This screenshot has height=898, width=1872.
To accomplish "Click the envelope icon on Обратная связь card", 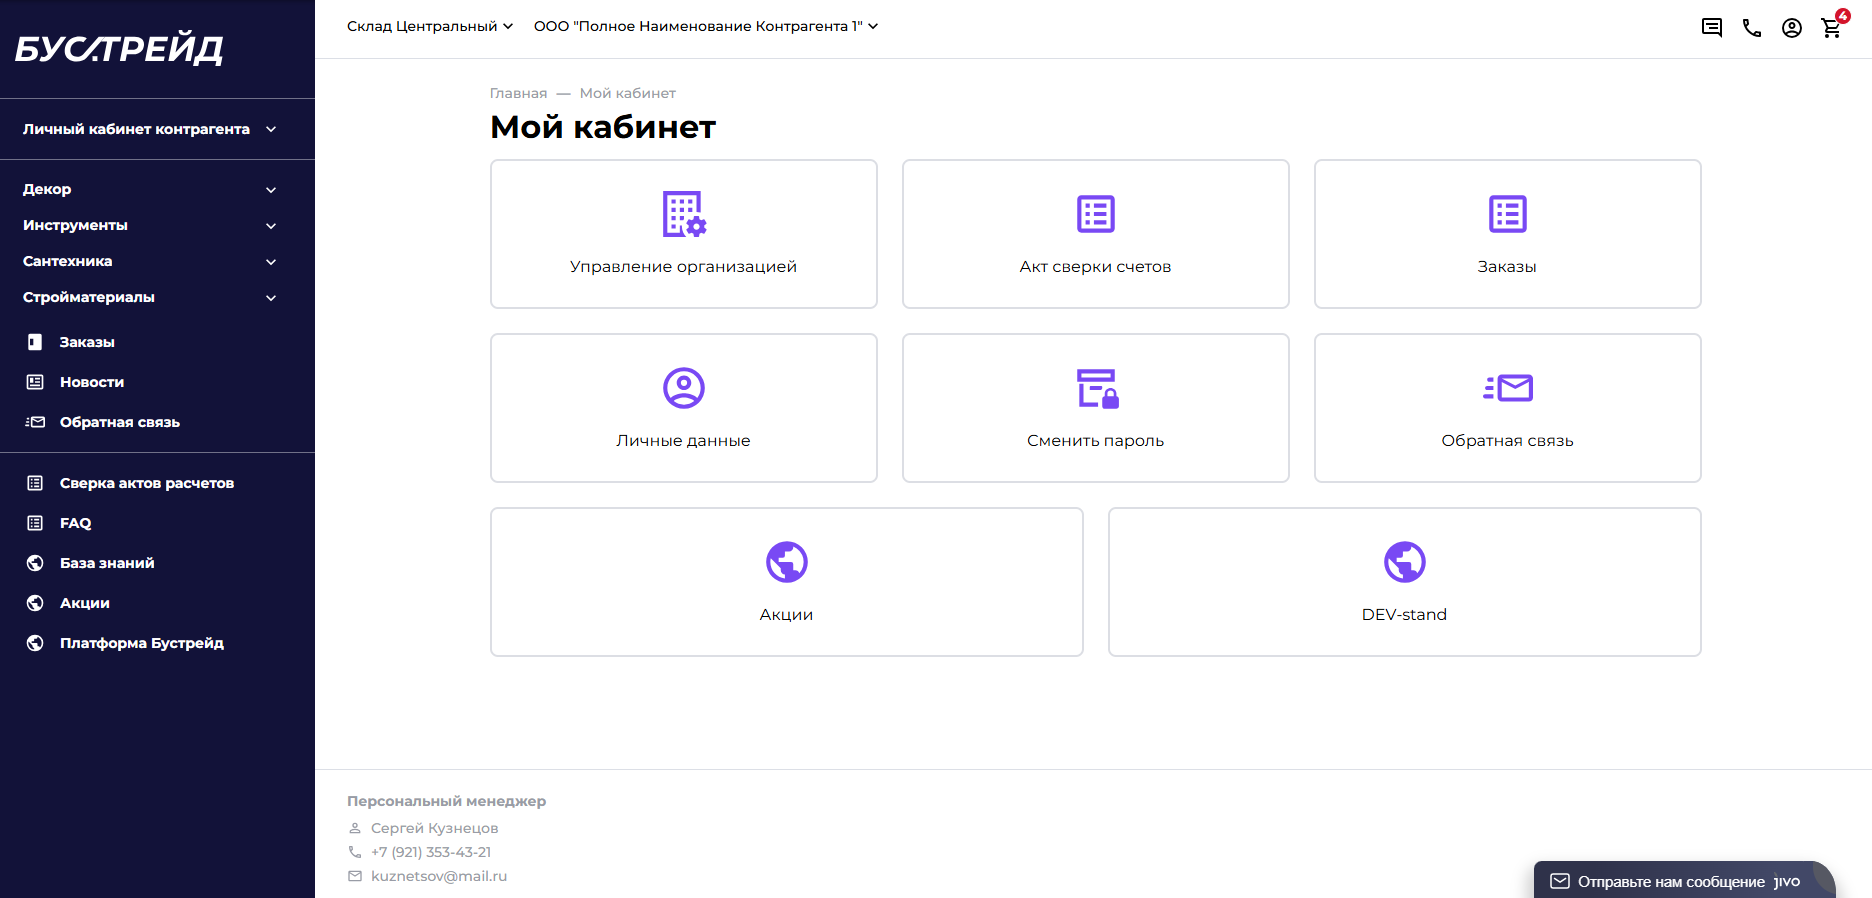I will [1508, 388].
